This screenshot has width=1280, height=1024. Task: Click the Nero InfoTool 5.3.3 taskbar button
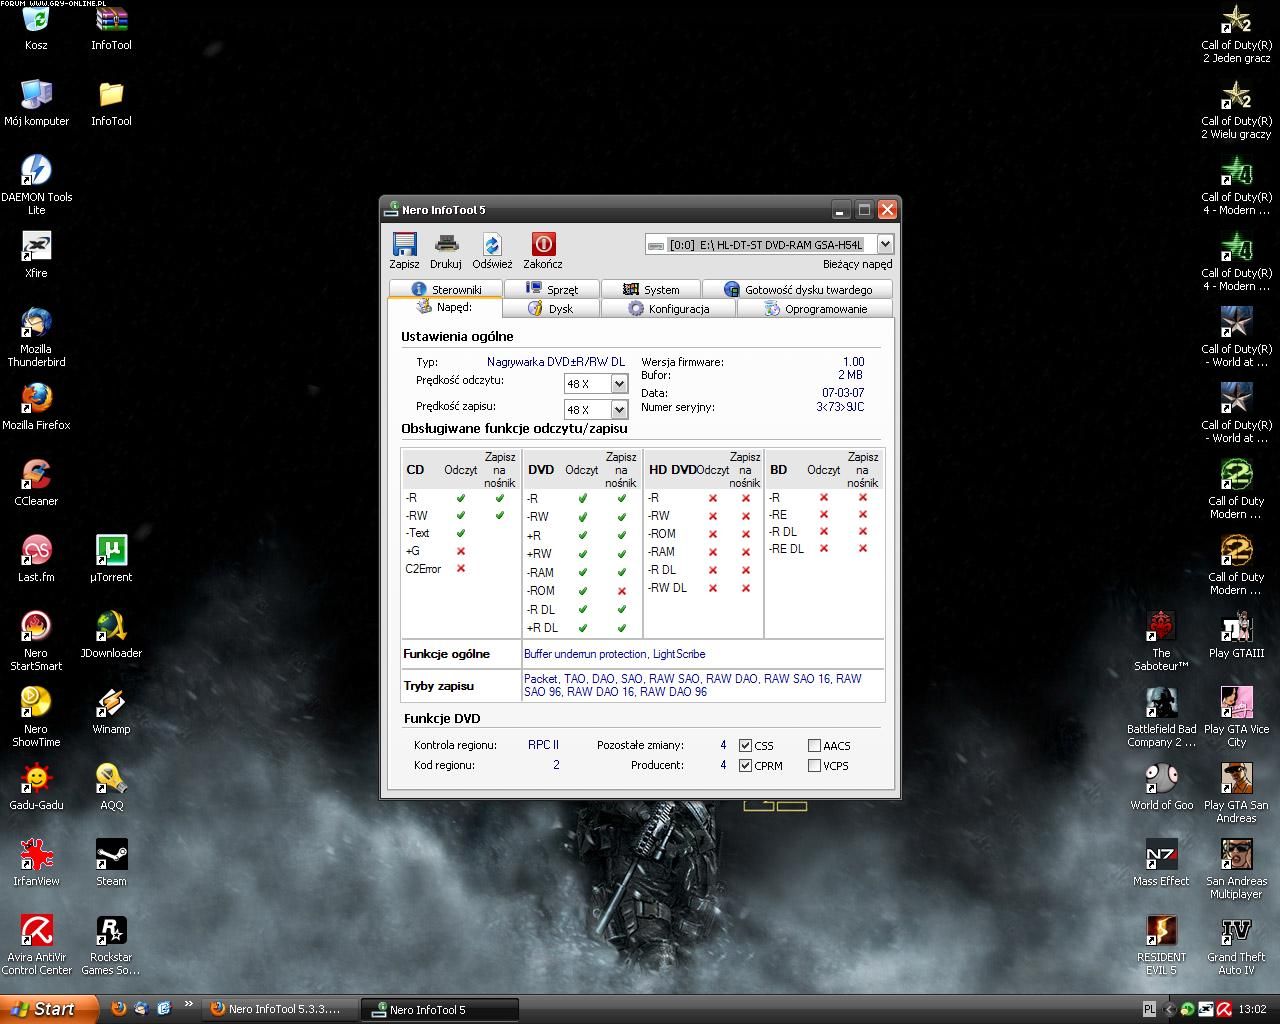pos(279,1009)
